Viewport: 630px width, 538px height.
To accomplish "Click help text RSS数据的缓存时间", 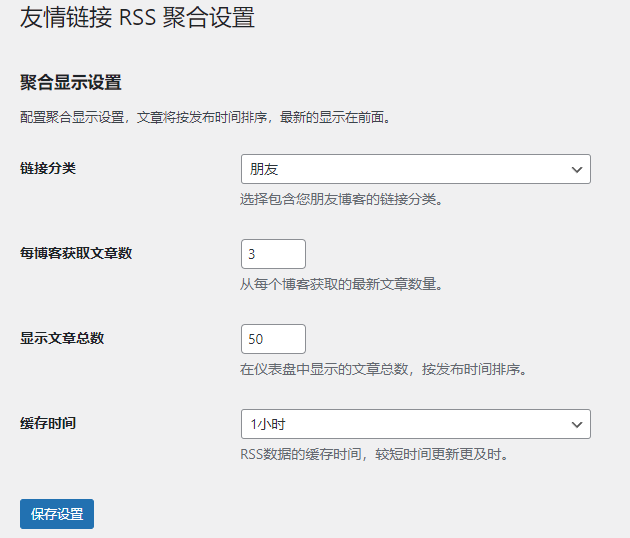I will tap(375, 454).
